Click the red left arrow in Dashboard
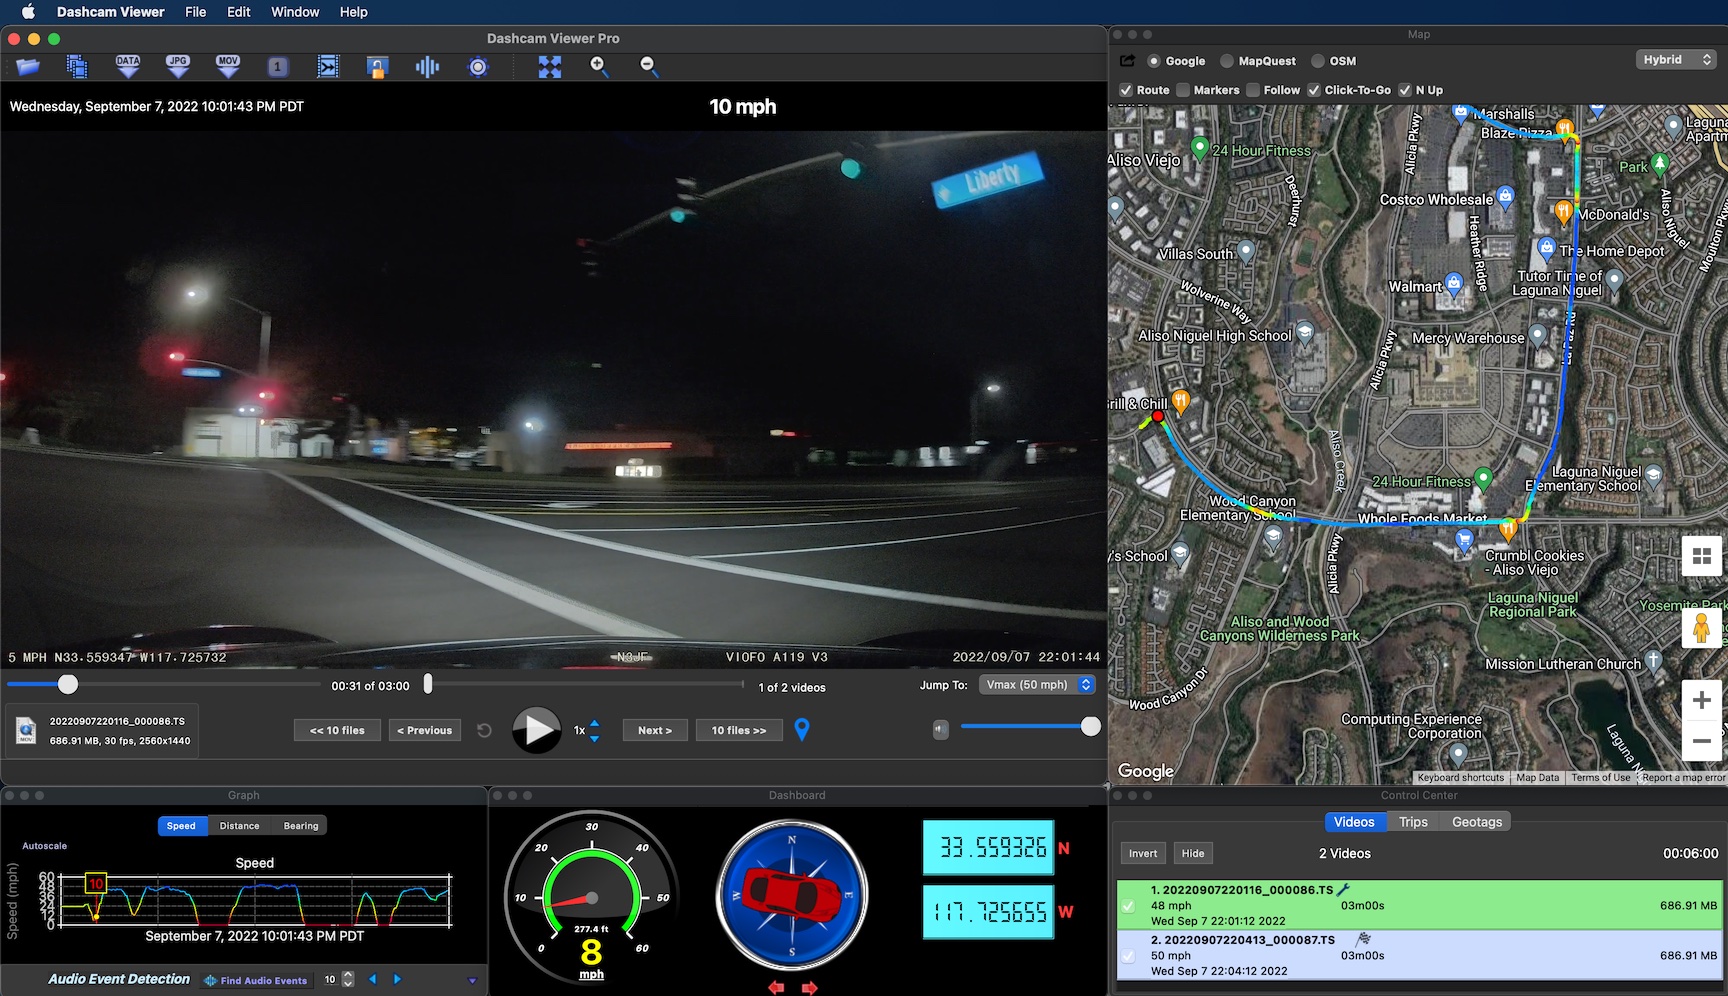Image resolution: width=1728 pixels, height=996 pixels. [776, 987]
